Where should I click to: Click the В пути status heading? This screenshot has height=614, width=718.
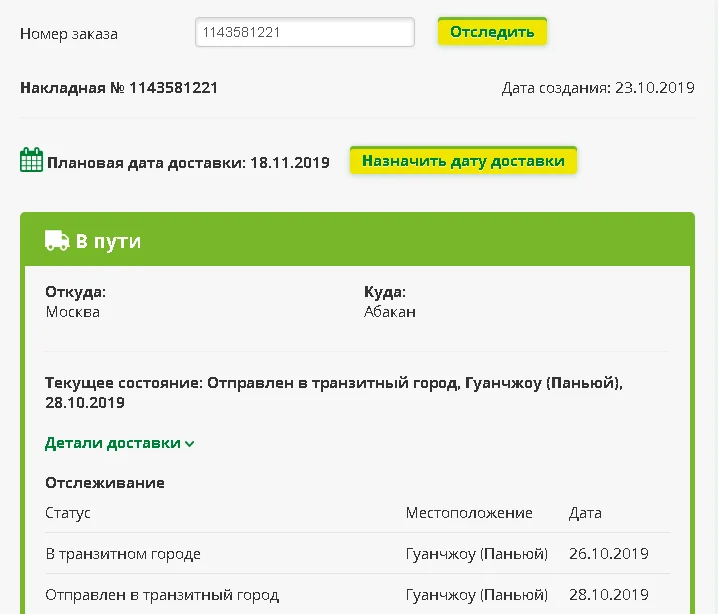[x=108, y=241]
